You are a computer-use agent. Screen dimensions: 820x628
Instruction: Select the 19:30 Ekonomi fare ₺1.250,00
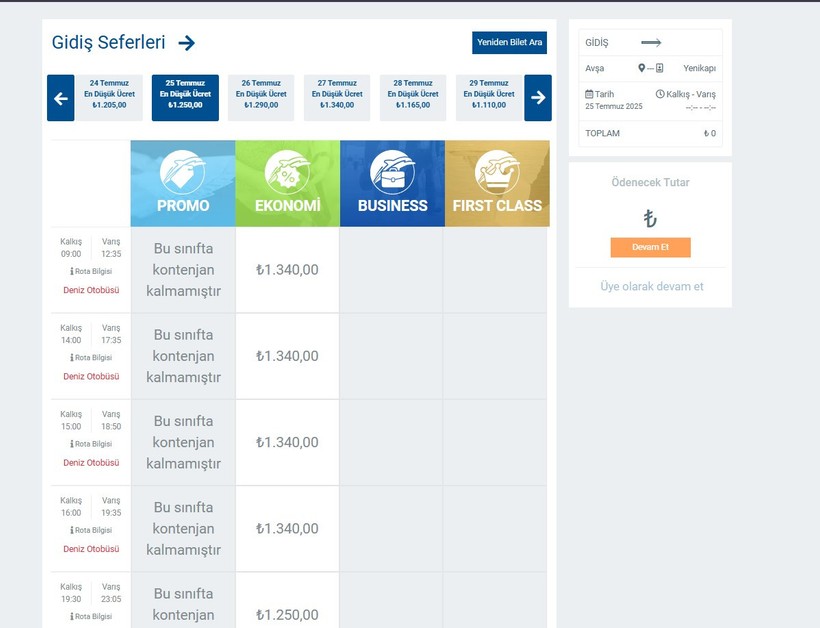pos(287,614)
